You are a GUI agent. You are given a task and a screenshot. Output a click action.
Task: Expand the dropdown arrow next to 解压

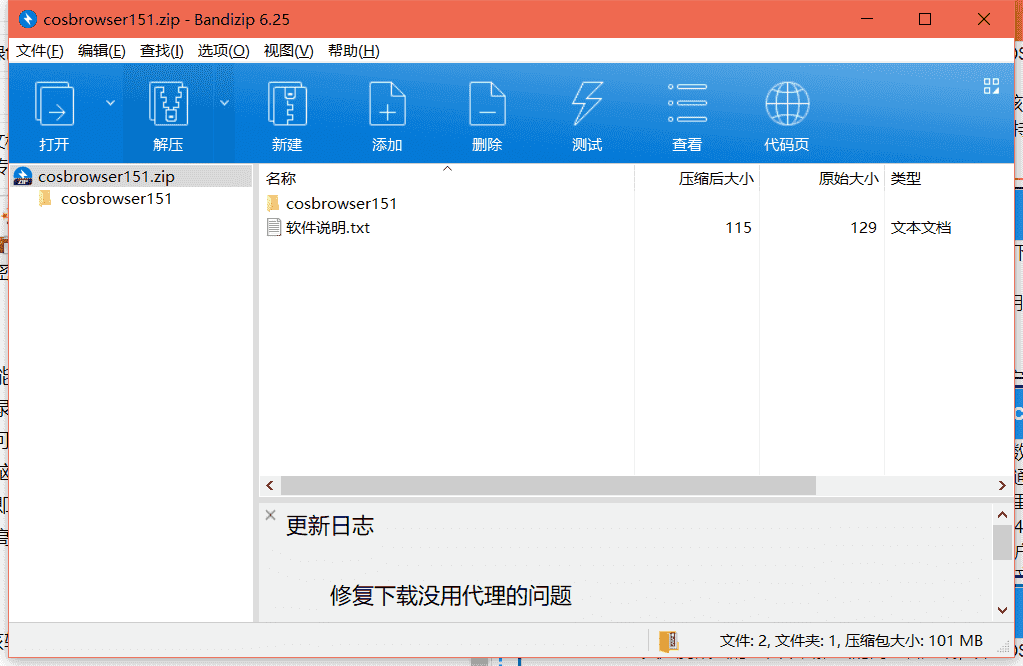click(x=224, y=103)
